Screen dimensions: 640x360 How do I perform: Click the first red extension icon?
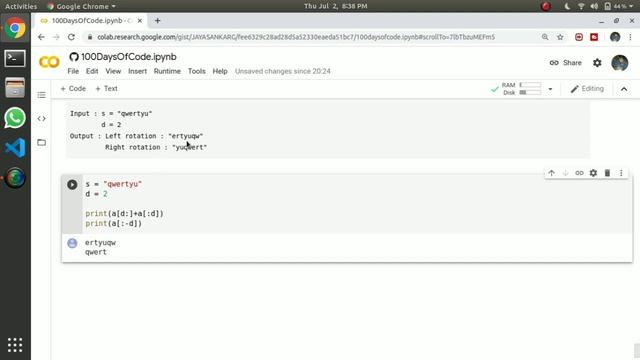click(579, 37)
